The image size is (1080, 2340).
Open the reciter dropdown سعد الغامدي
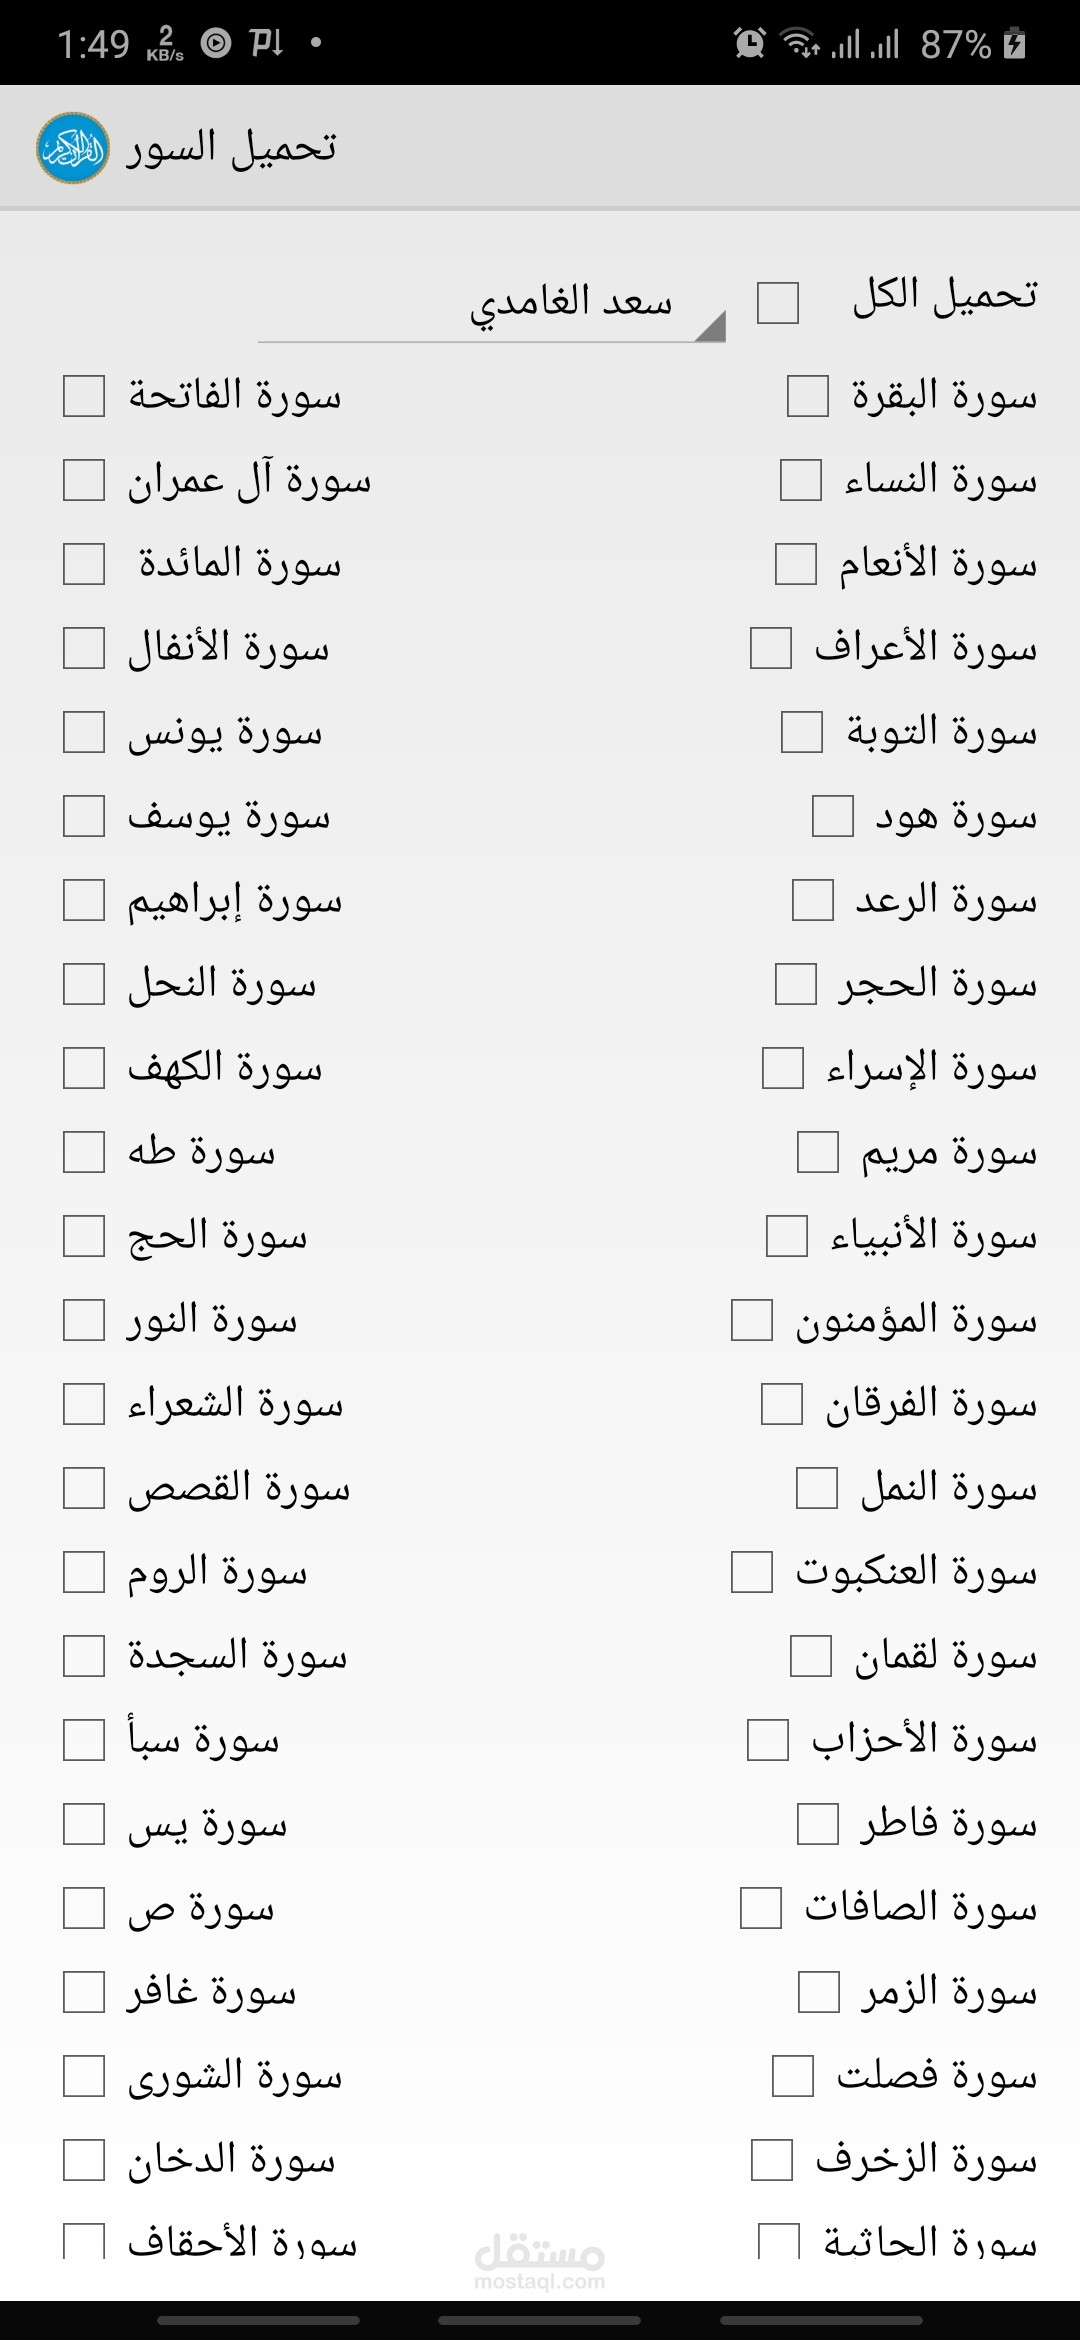[x=570, y=303]
